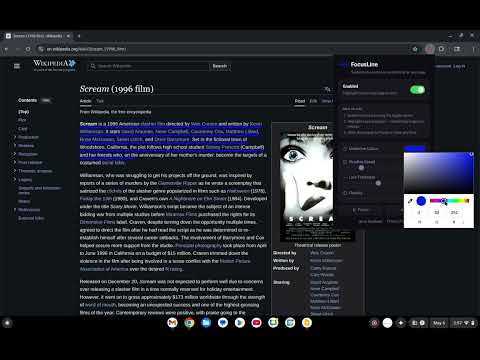The image size is (480, 360).
Task: Click the middle G value field showing 33
Action: (x=437, y=212)
